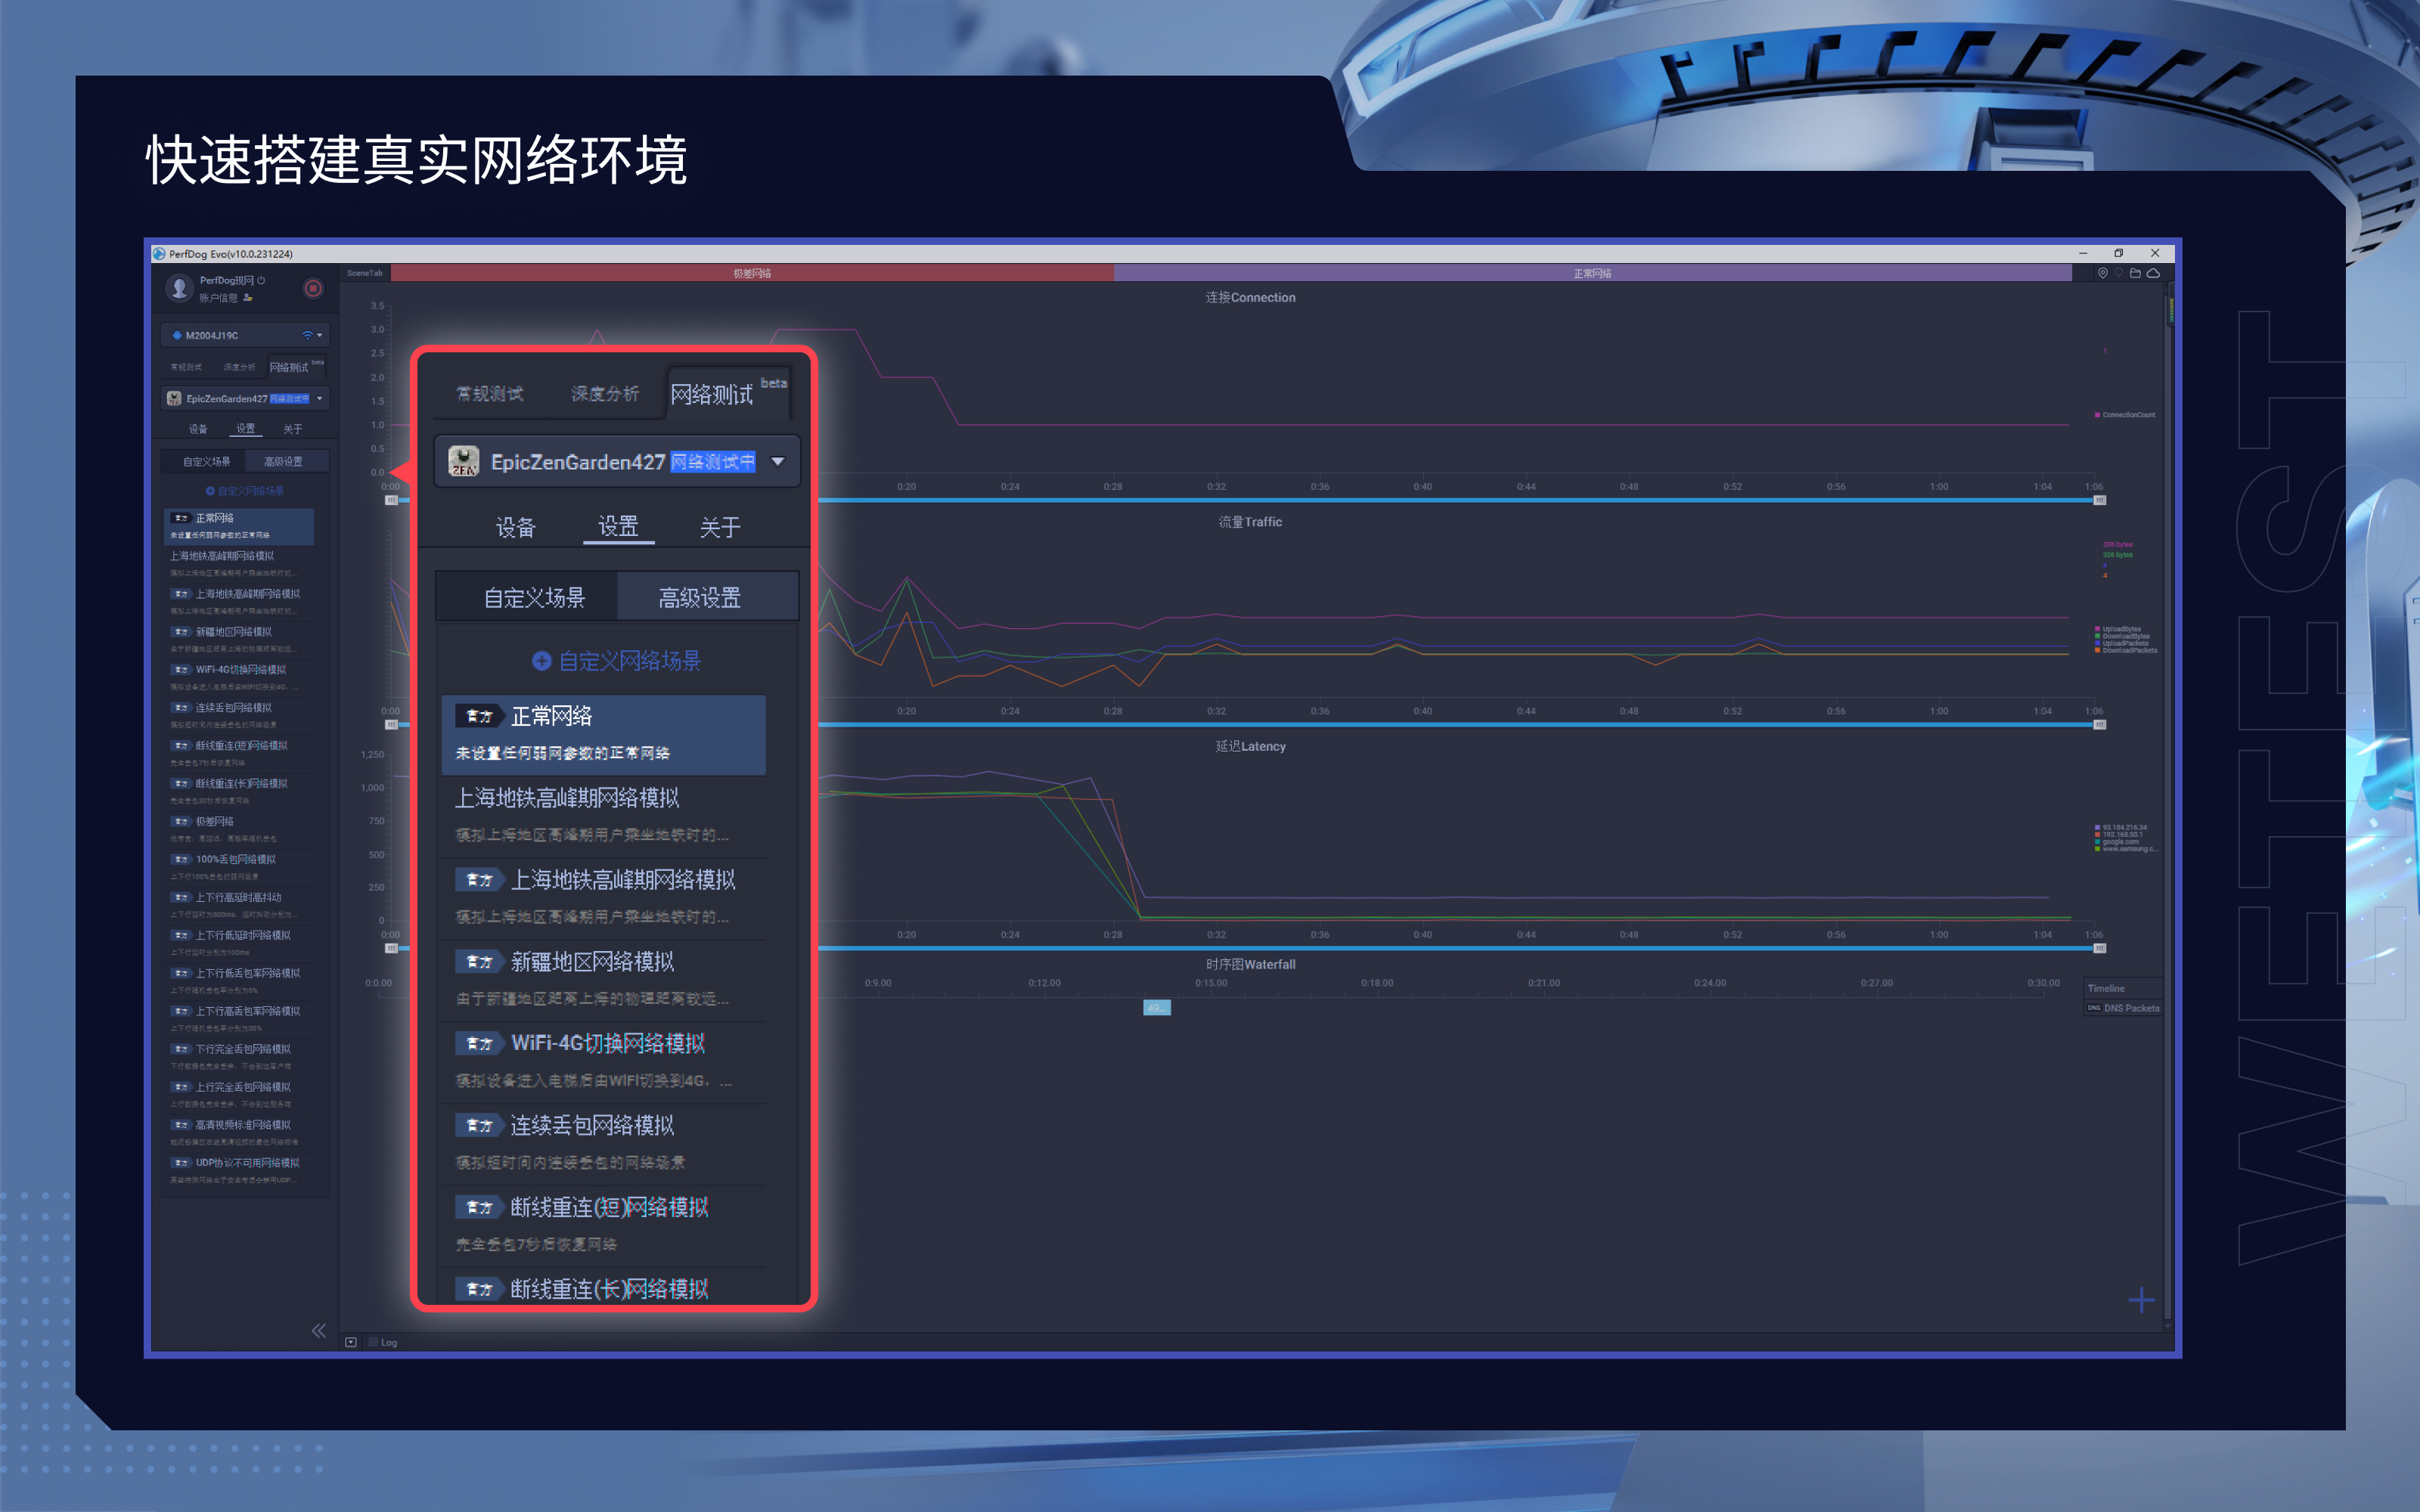
Task: Click the PerfDog logout power icon
Action: click(261, 281)
